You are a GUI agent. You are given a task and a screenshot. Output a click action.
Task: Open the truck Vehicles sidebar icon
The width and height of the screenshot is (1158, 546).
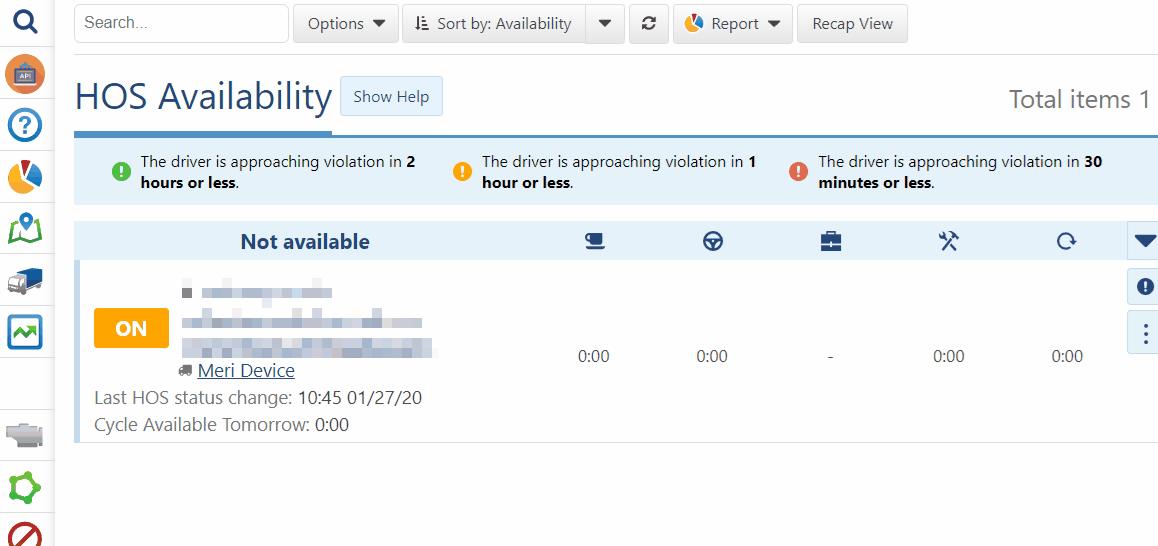pos(25,281)
